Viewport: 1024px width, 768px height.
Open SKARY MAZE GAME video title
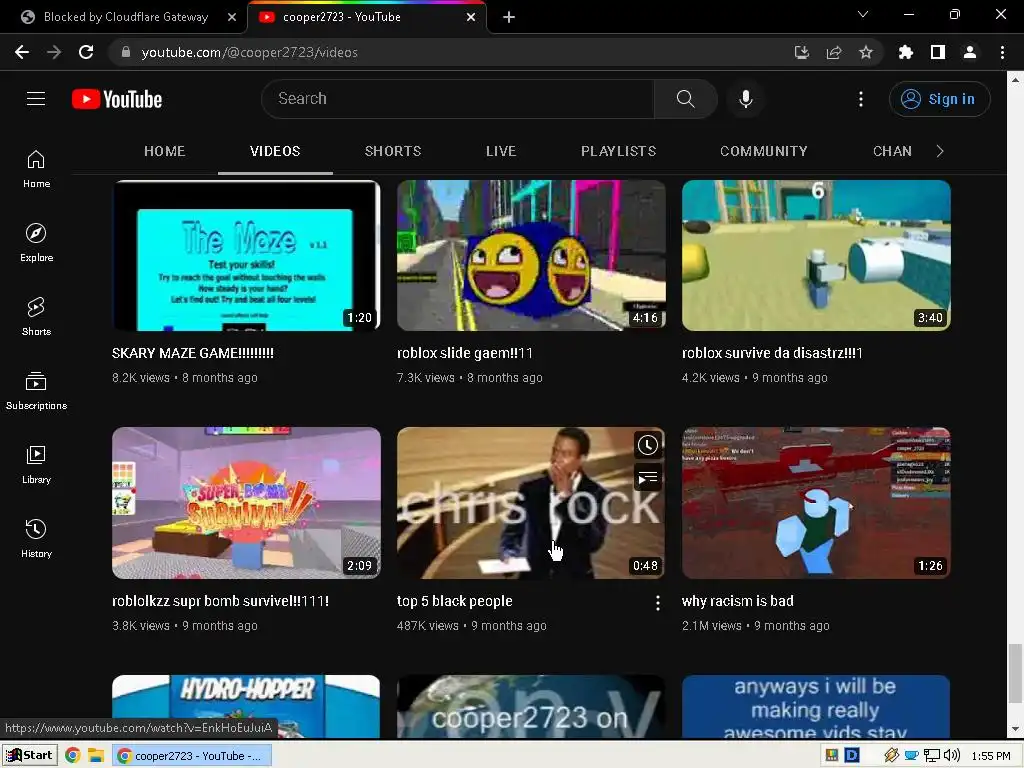[x=193, y=353]
